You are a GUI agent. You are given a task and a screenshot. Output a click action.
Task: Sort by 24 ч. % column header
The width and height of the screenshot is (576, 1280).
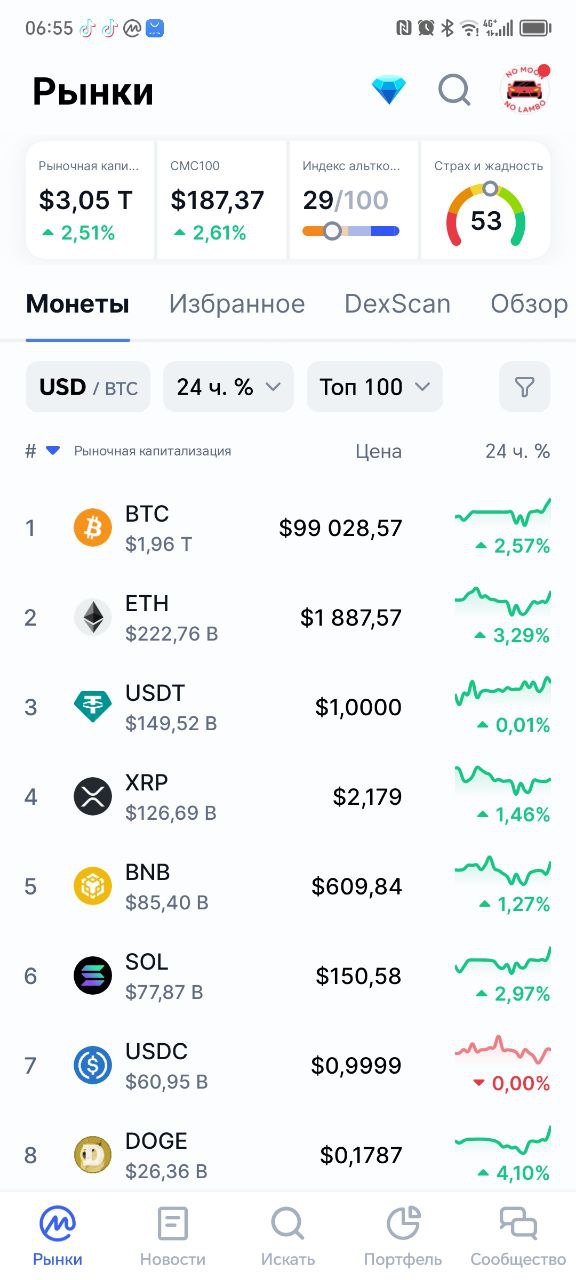point(518,451)
